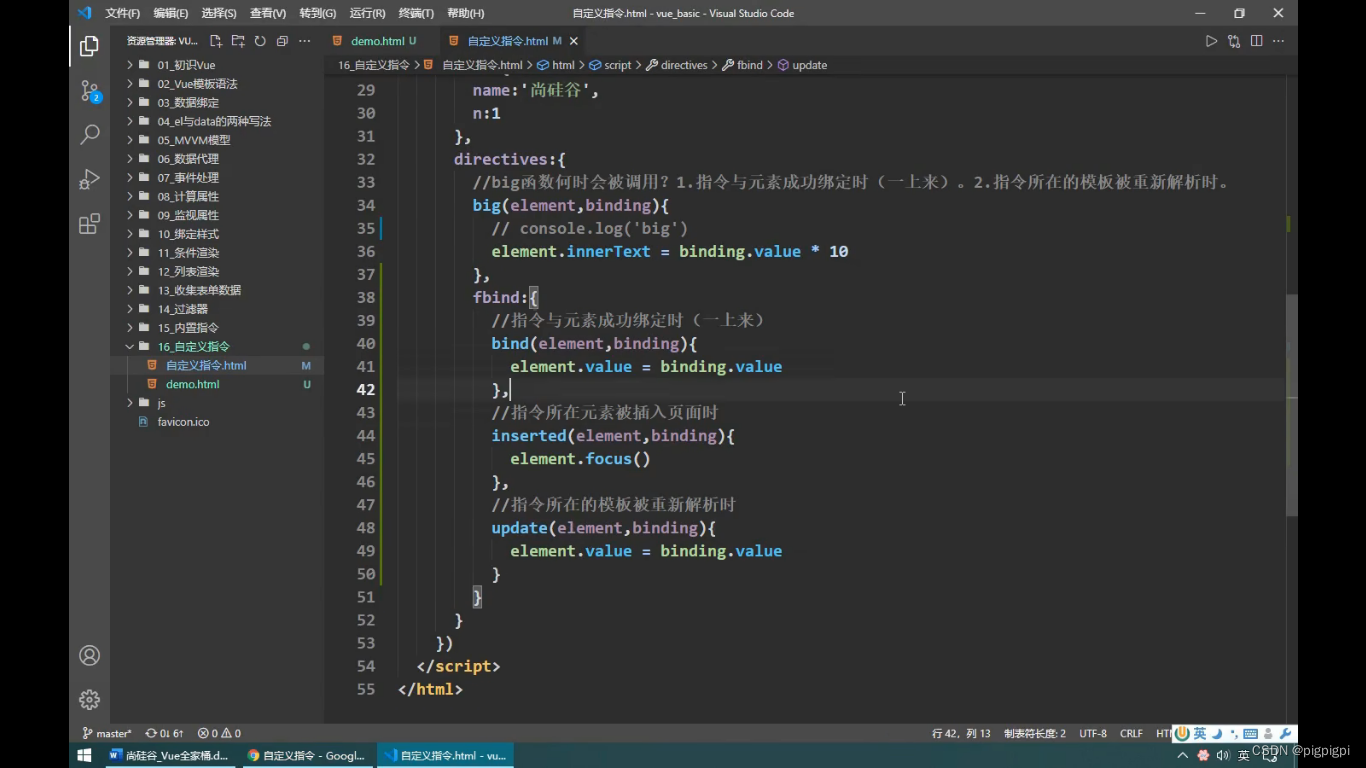Image resolution: width=1366 pixels, height=768 pixels.
Task: Open the 选择(S) menu
Action: [219, 13]
